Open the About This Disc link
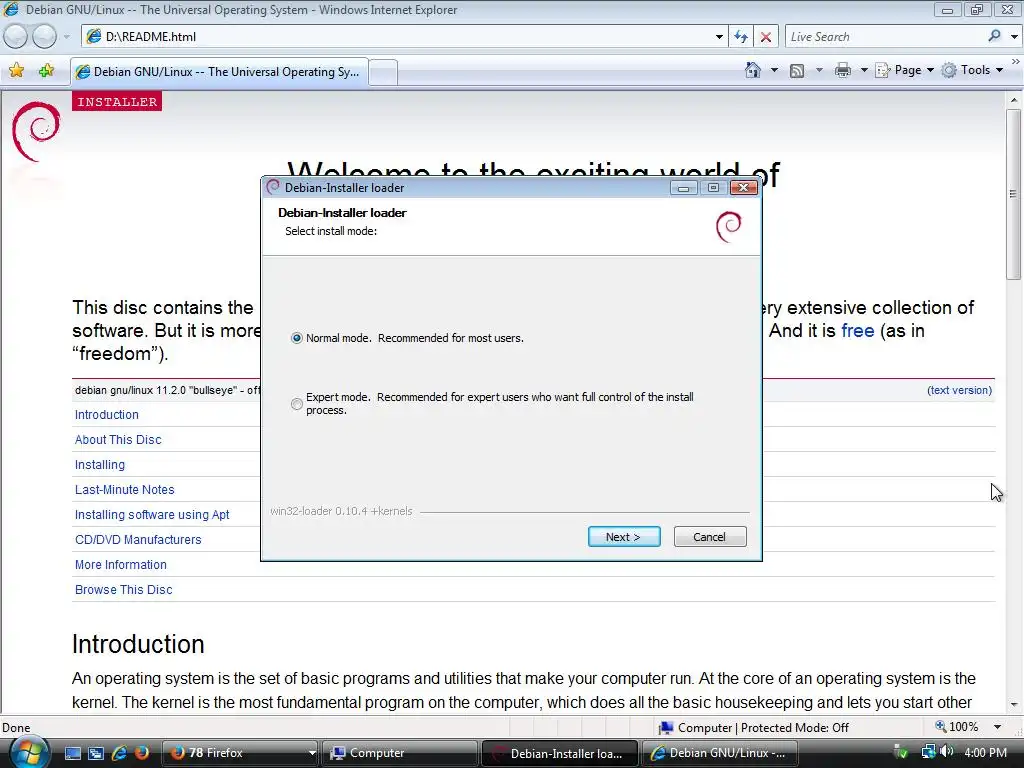Image resolution: width=1024 pixels, height=768 pixels. [x=118, y=440]
